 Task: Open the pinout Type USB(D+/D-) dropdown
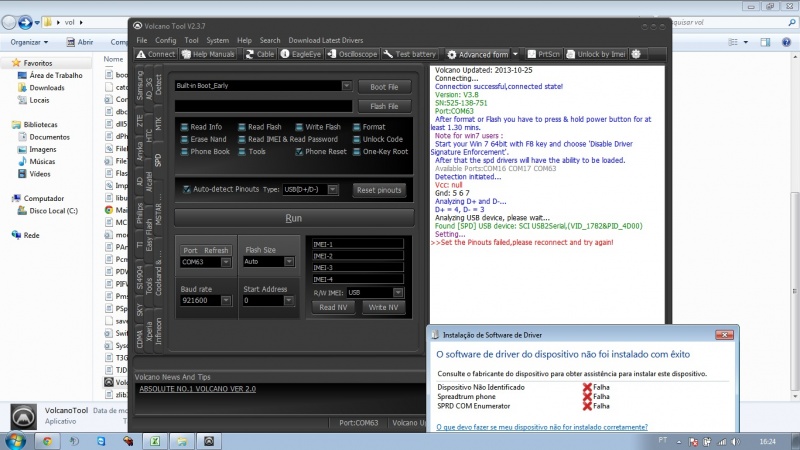(x=333, y=189)
